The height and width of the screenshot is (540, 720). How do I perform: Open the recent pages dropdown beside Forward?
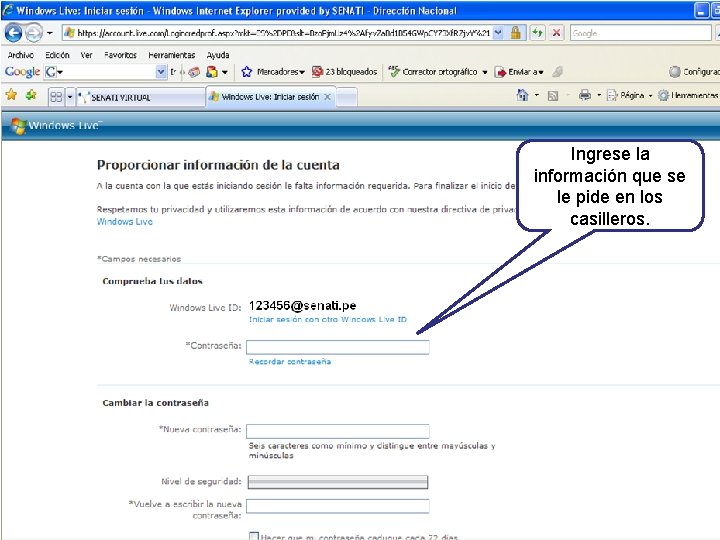[50, 33]
